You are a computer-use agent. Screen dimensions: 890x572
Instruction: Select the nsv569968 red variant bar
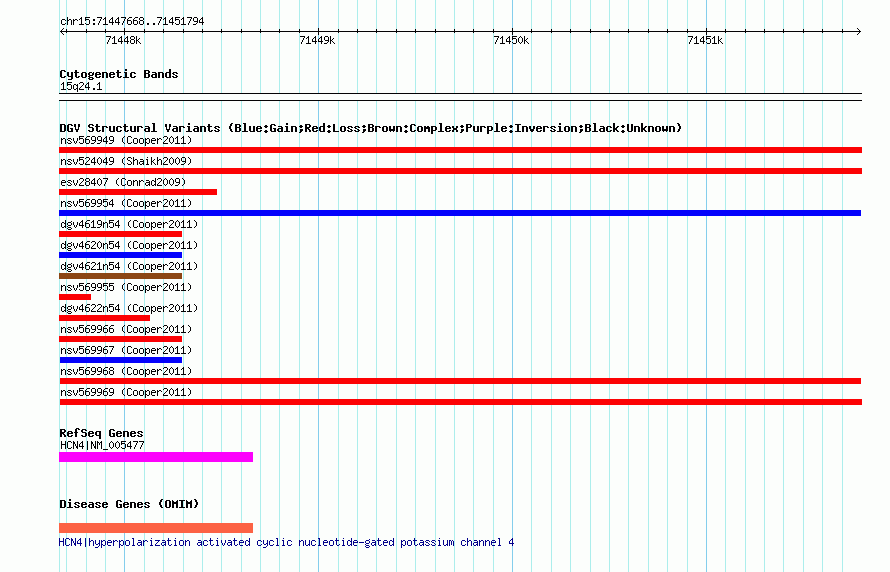tap(460, 381)
